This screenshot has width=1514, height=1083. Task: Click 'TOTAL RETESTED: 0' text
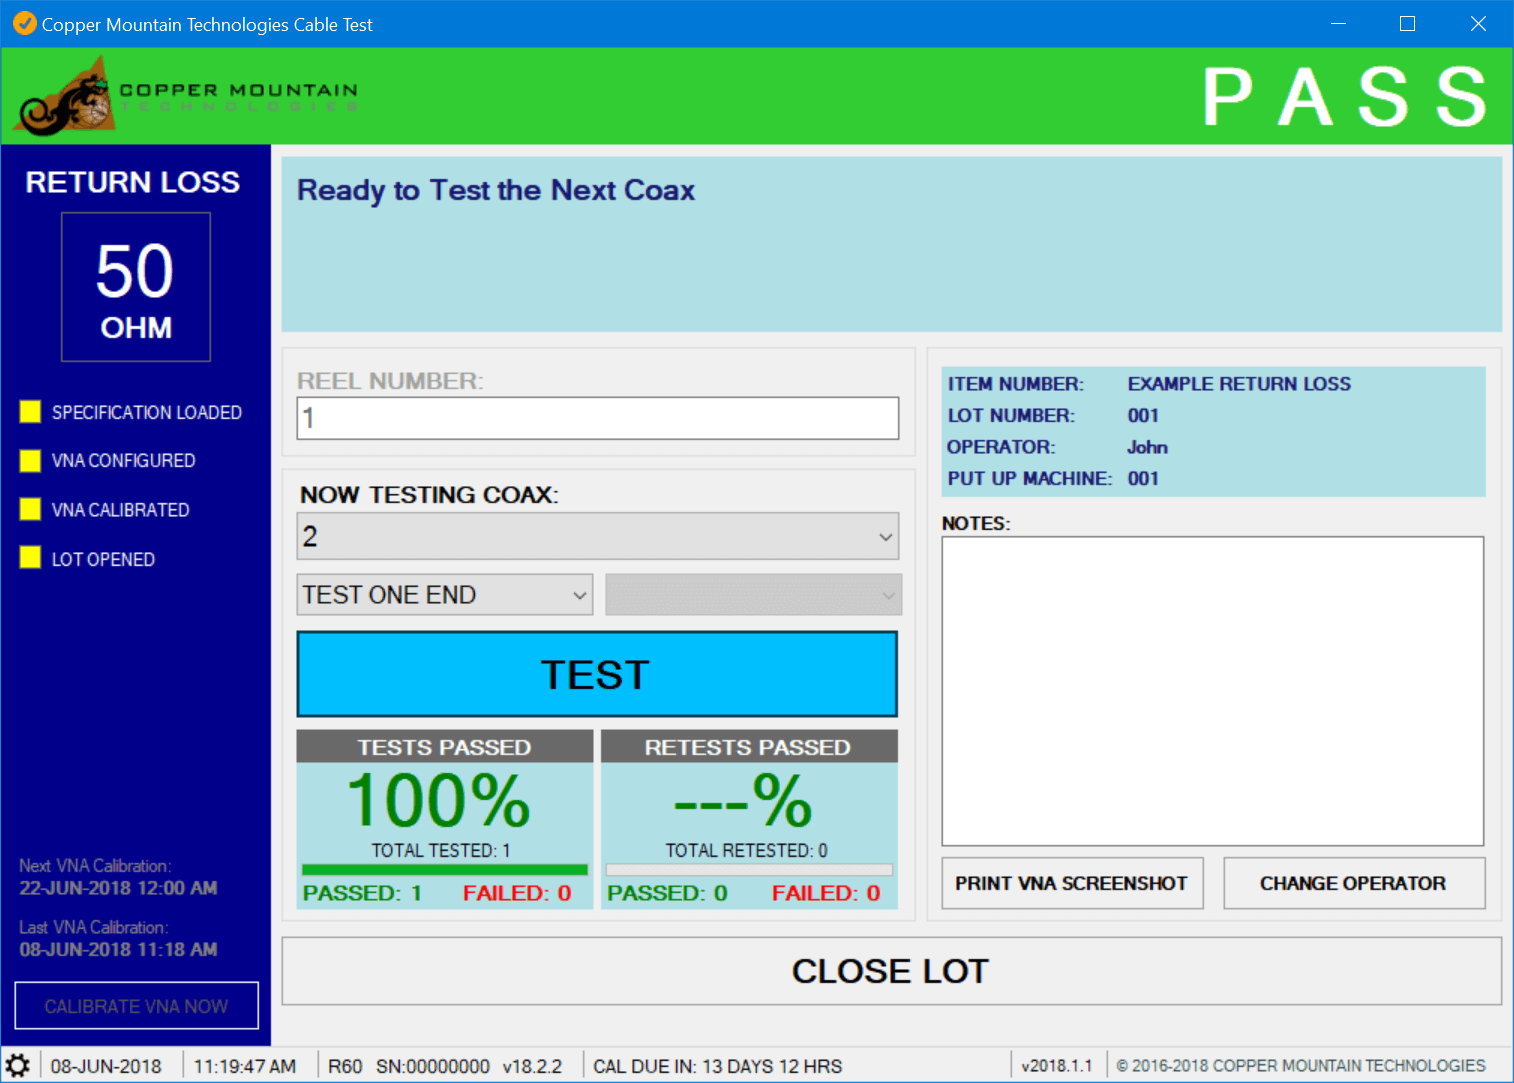[747, 850]
